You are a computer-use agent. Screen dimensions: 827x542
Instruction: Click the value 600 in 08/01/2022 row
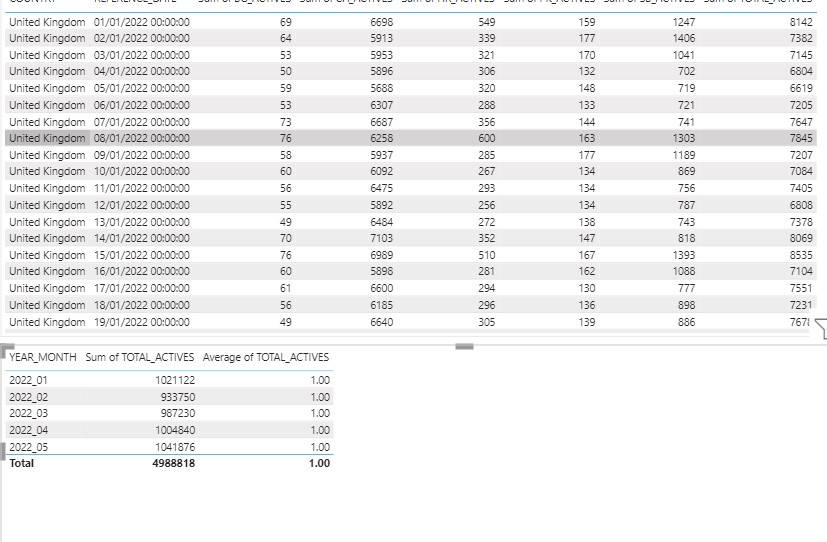(487, 138)
